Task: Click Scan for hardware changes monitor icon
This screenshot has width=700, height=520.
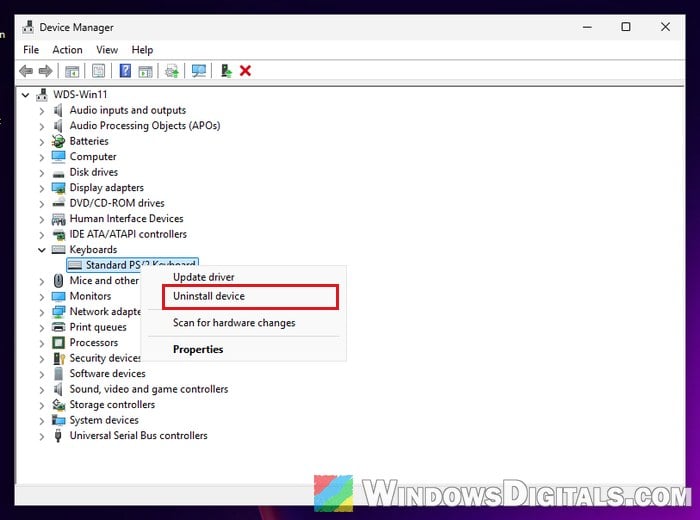Action: [x=199, y=71]
